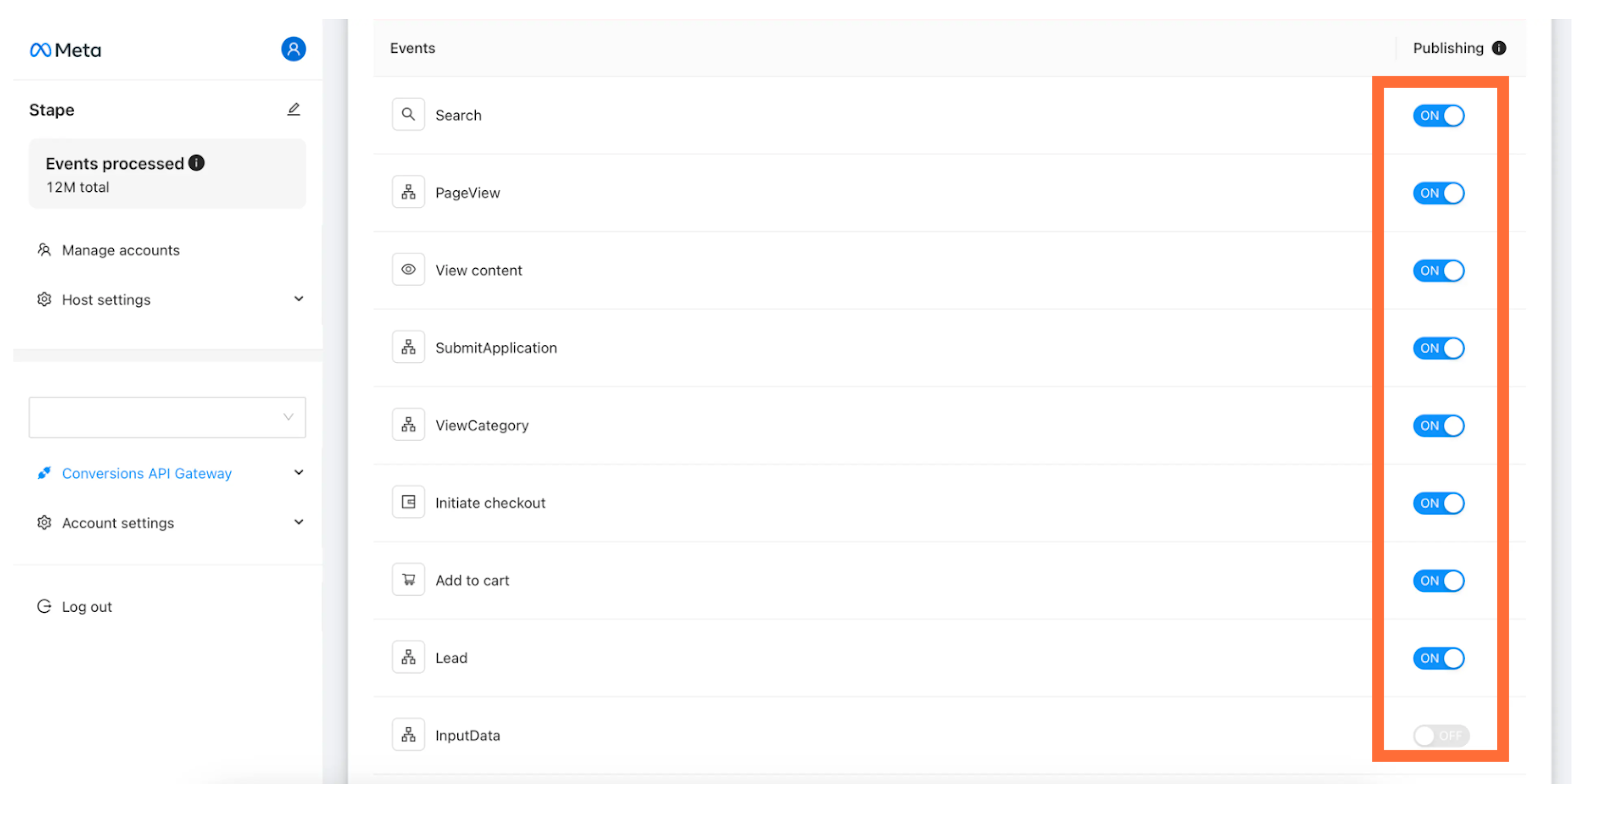Click the Publishing info icon

click(x=1499, y=48)
